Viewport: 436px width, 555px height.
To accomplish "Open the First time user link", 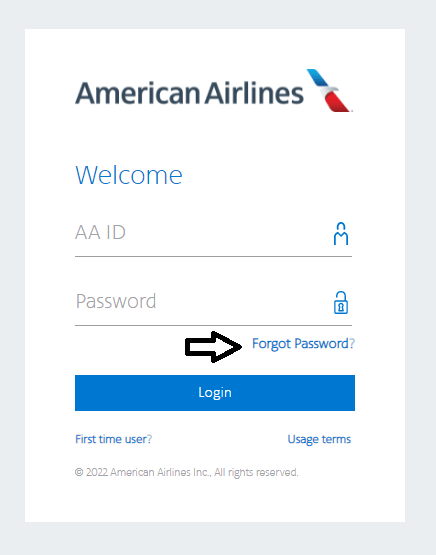I will point(114,439).
